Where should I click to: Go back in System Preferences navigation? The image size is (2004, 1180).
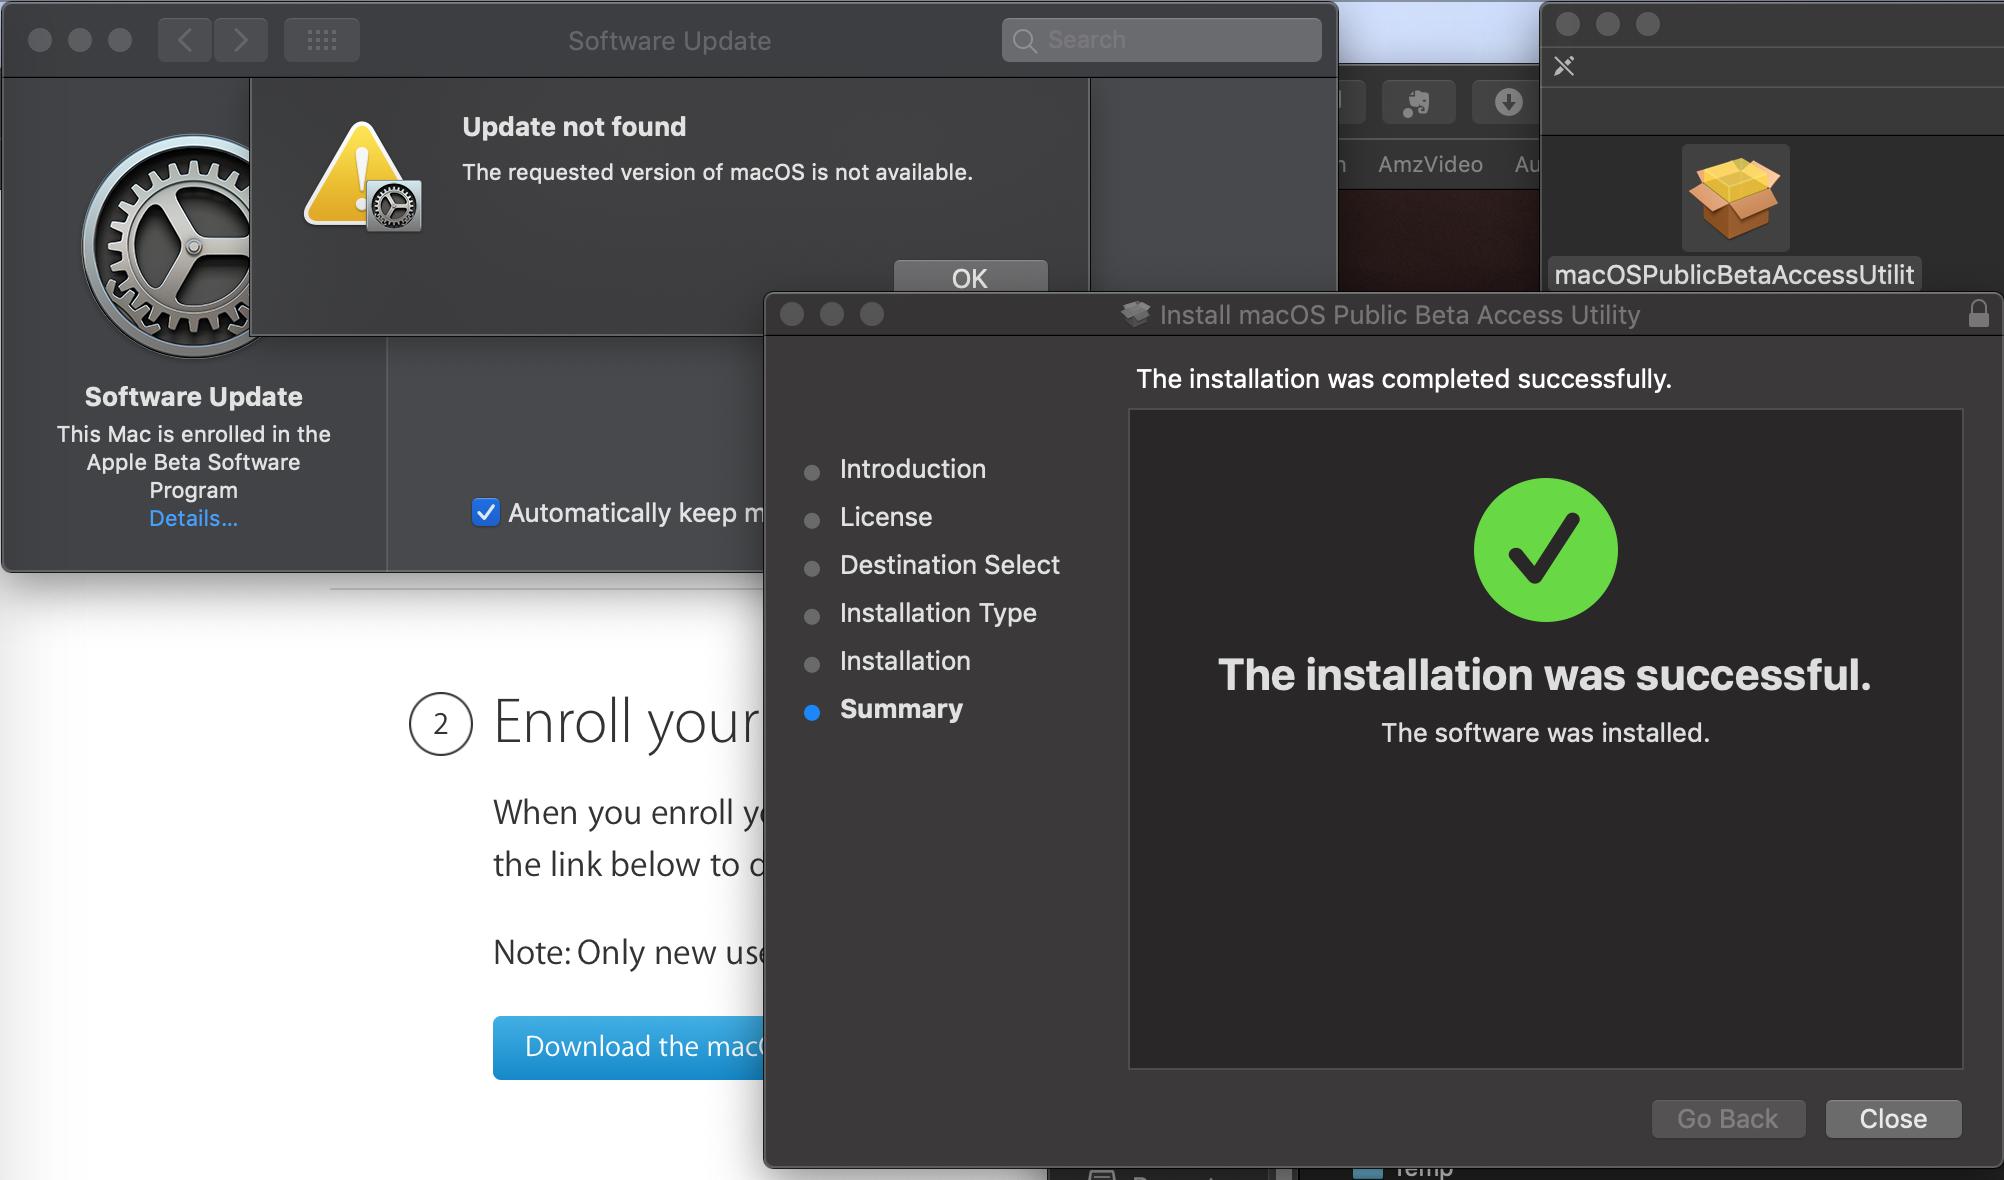tap(185, 40)
